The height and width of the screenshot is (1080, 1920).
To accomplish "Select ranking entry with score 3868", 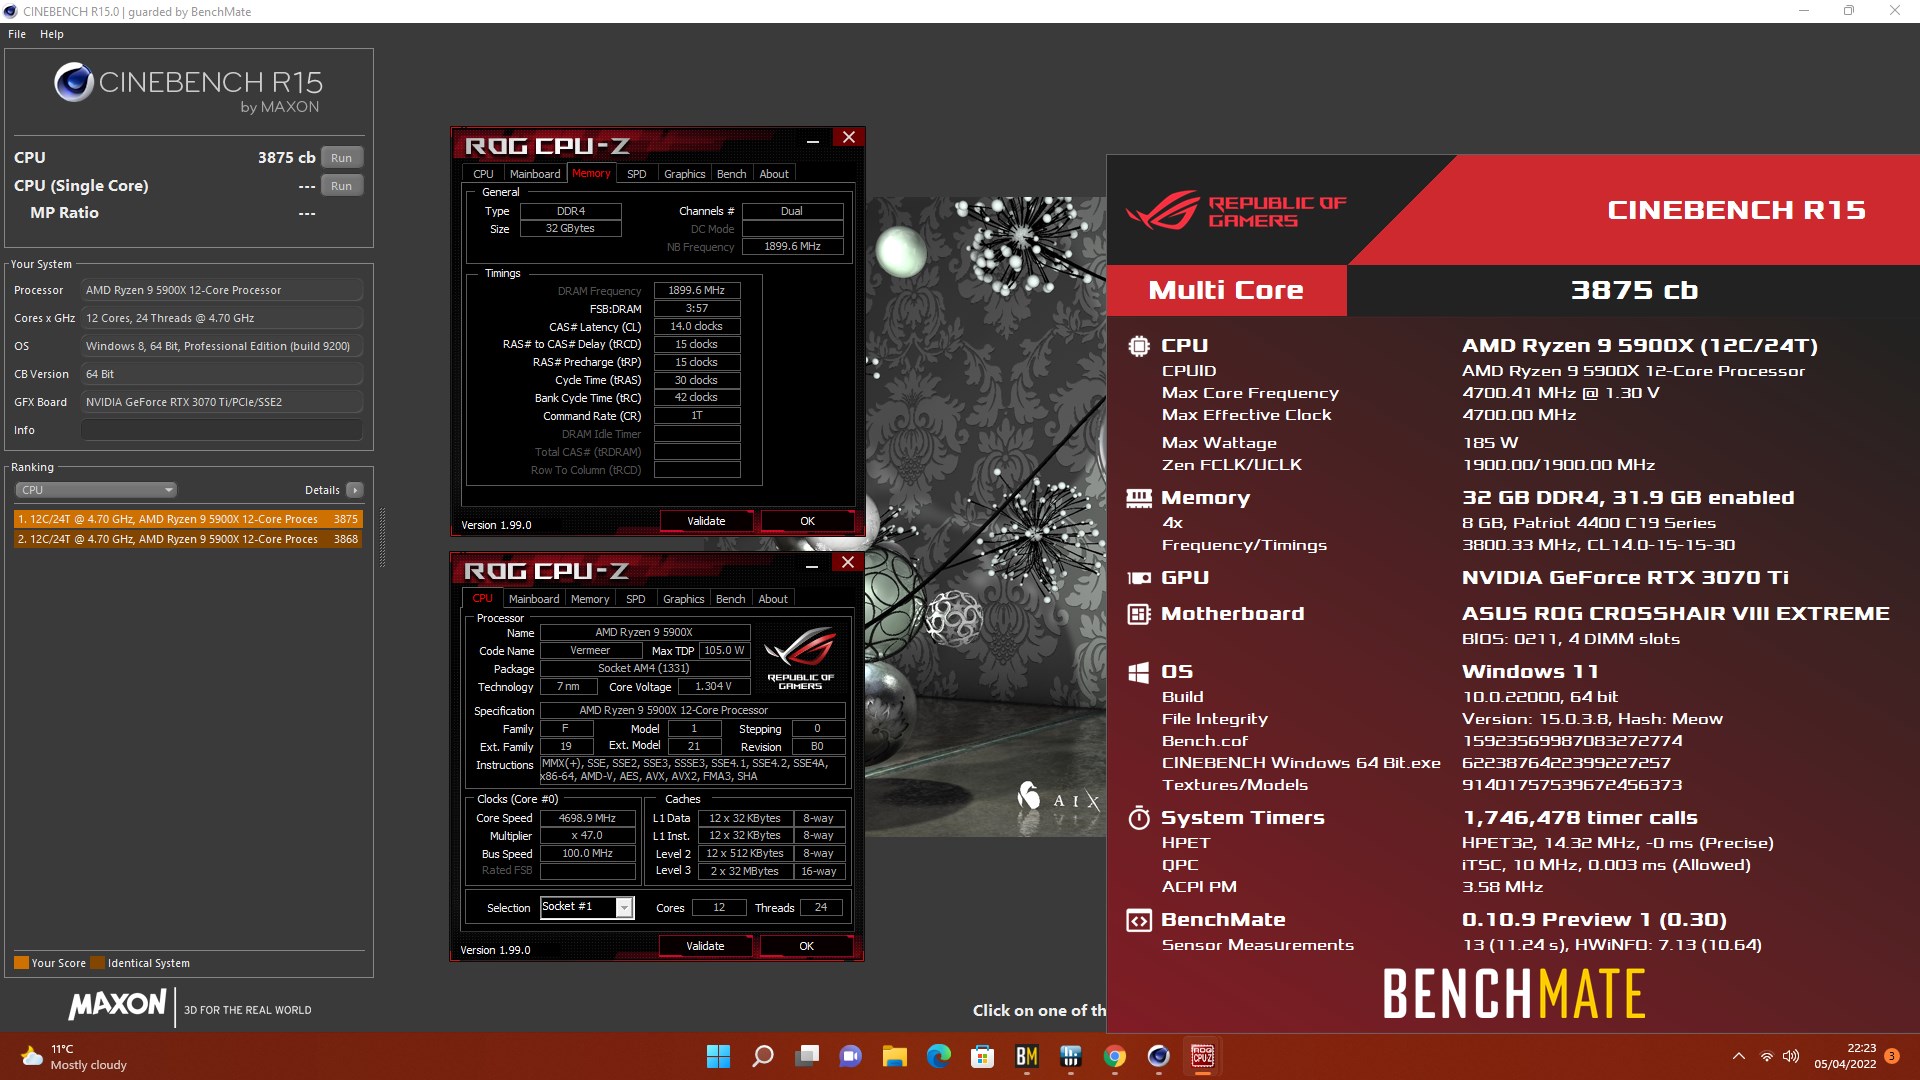I will (188, 539).
